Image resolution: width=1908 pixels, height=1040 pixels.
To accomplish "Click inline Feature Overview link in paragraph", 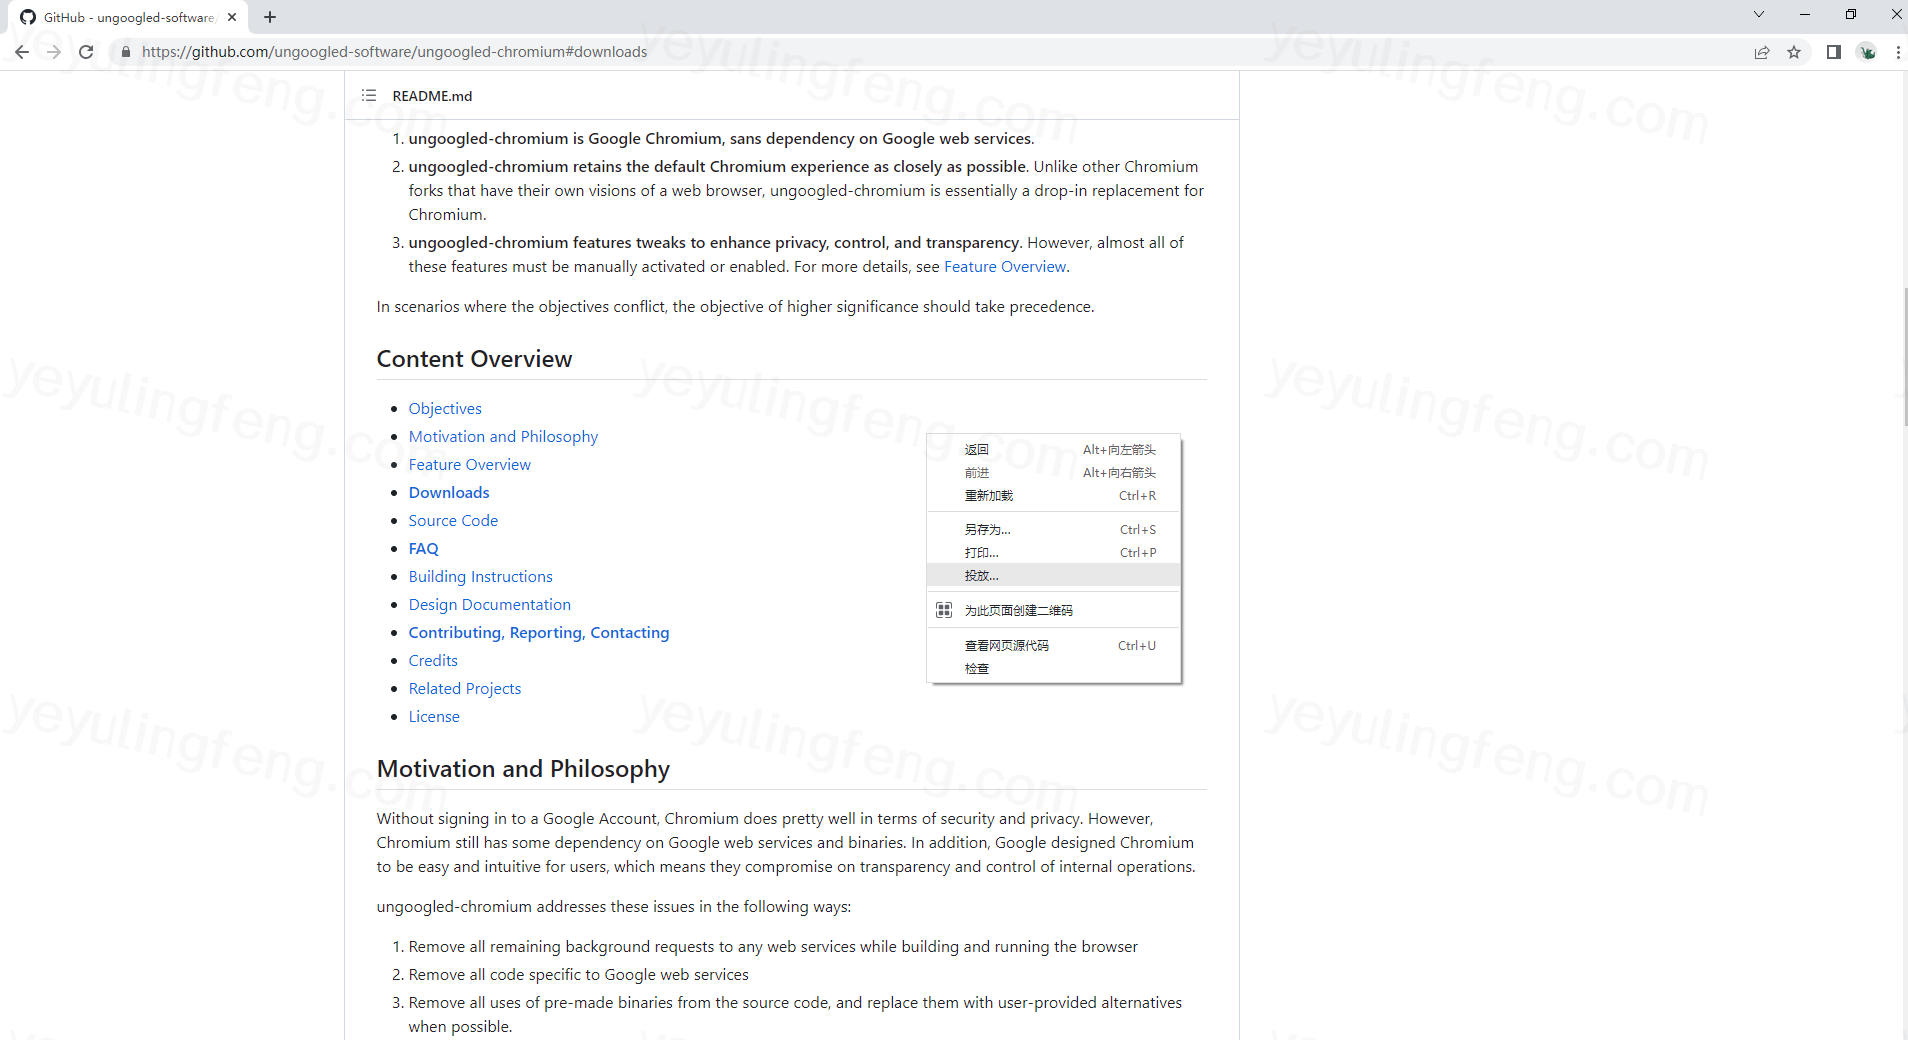I will (1005, 266).
